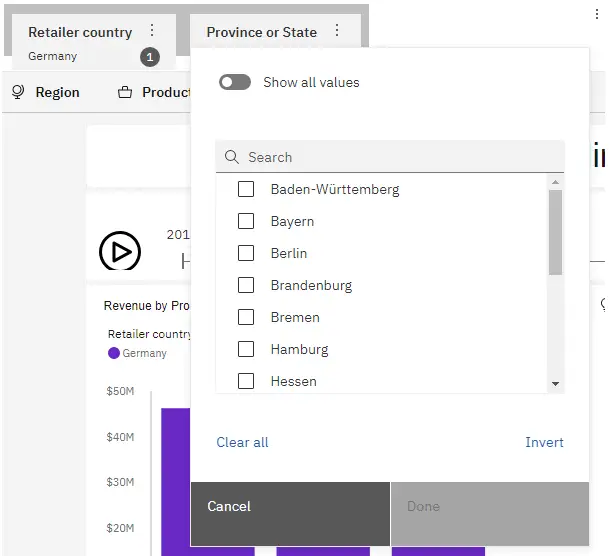
Task: Click the Region globe icon
Action: pos(18,92)
